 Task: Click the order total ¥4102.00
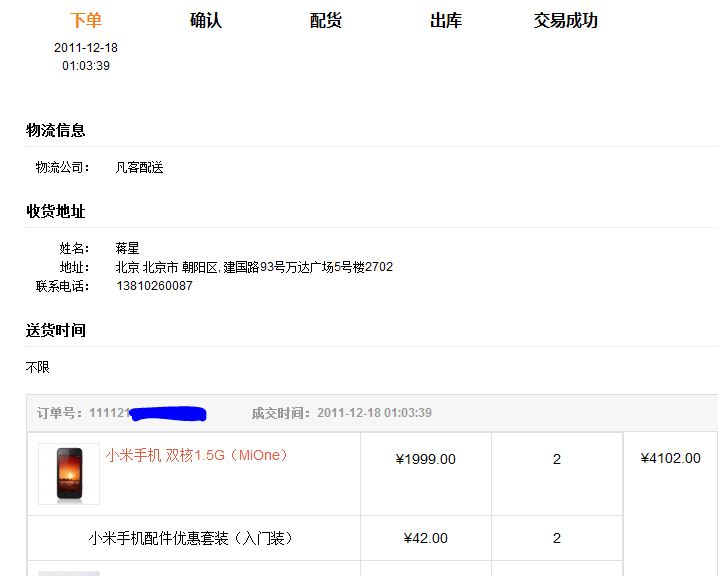click(x=670, y=458)
